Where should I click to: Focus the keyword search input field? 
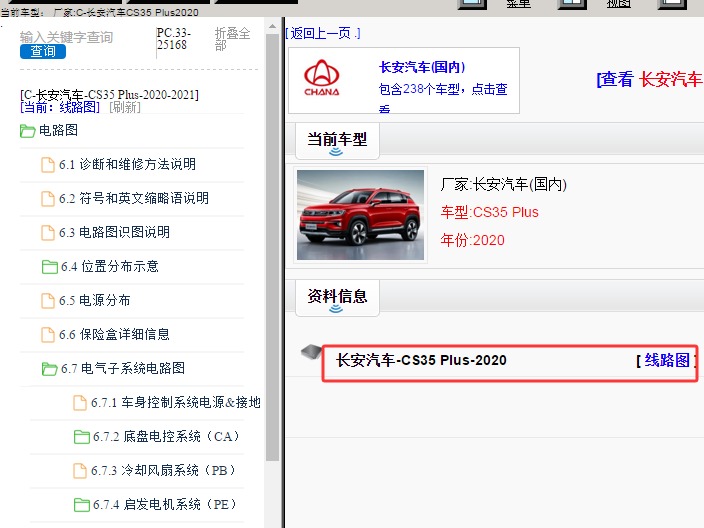pyautogui.click(x=66, y=37)
